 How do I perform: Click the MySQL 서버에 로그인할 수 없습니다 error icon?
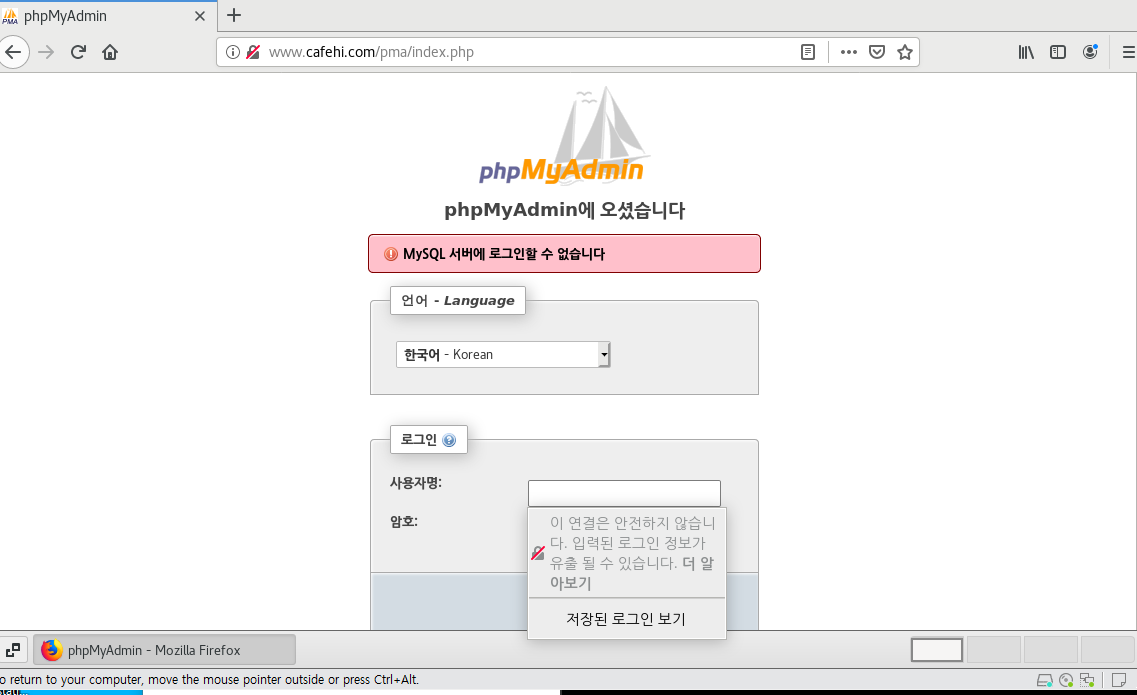coord(391,254)
